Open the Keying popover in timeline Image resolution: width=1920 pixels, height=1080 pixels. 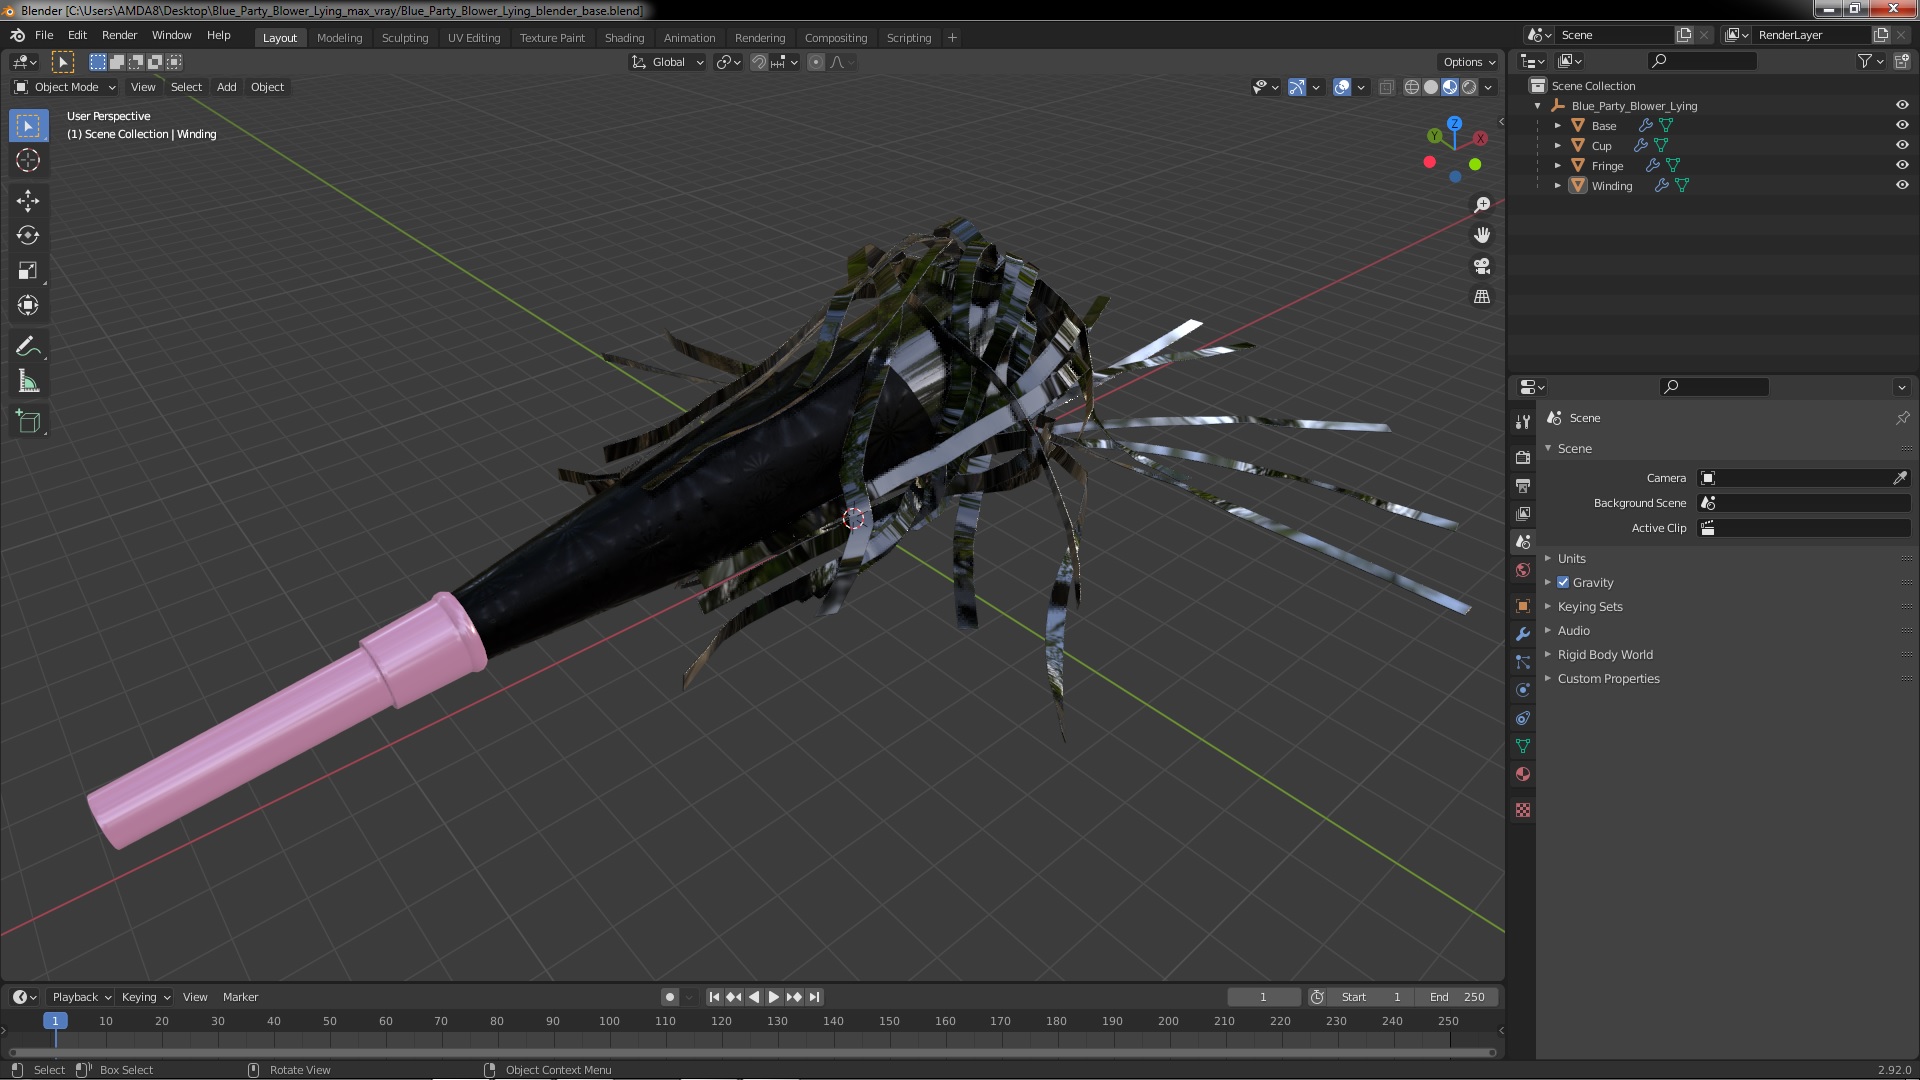pyautogui.click(x=145, y=997)
